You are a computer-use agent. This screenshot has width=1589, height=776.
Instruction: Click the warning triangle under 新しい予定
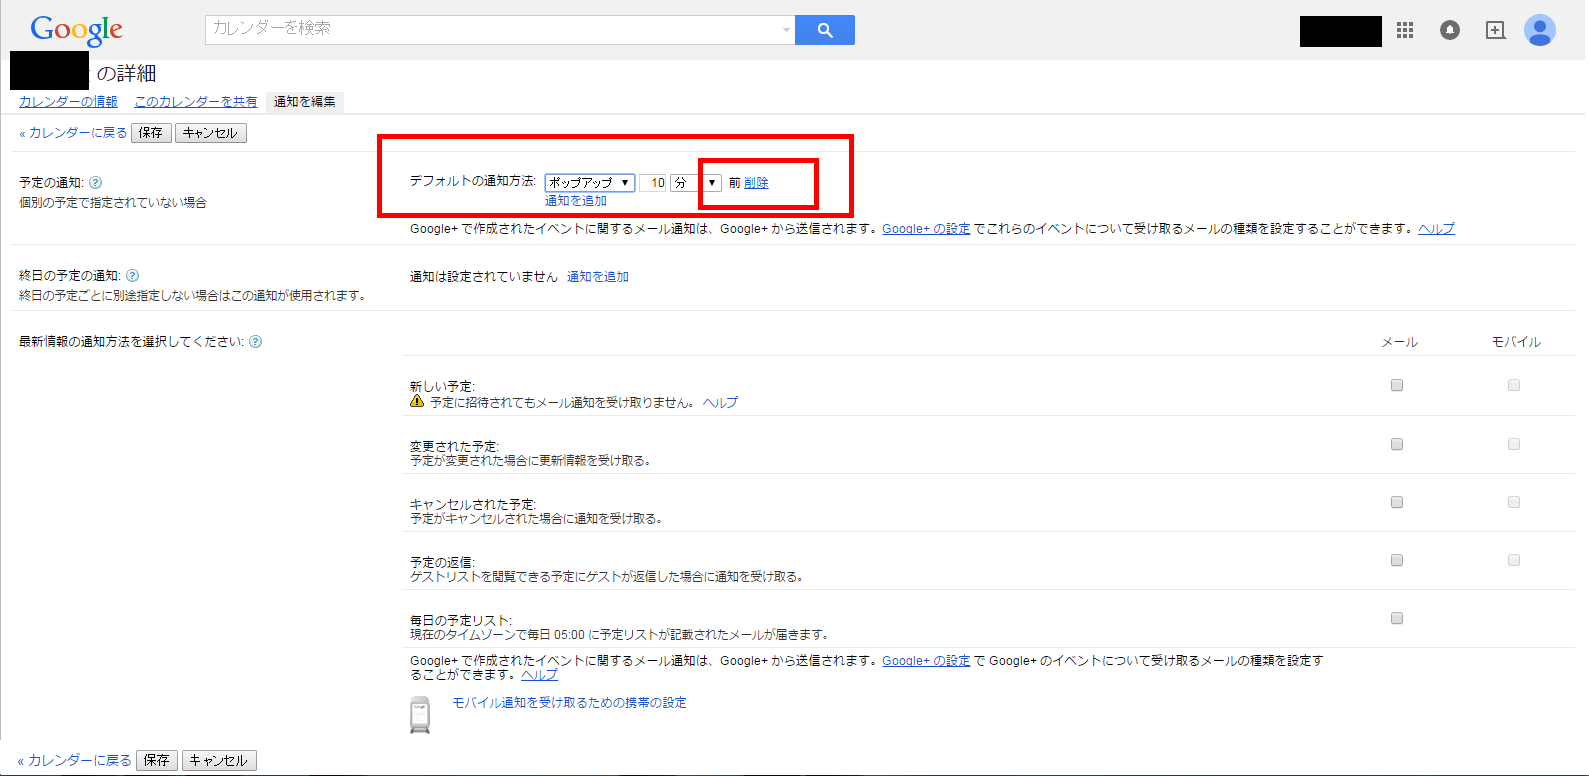click(417, 401)
